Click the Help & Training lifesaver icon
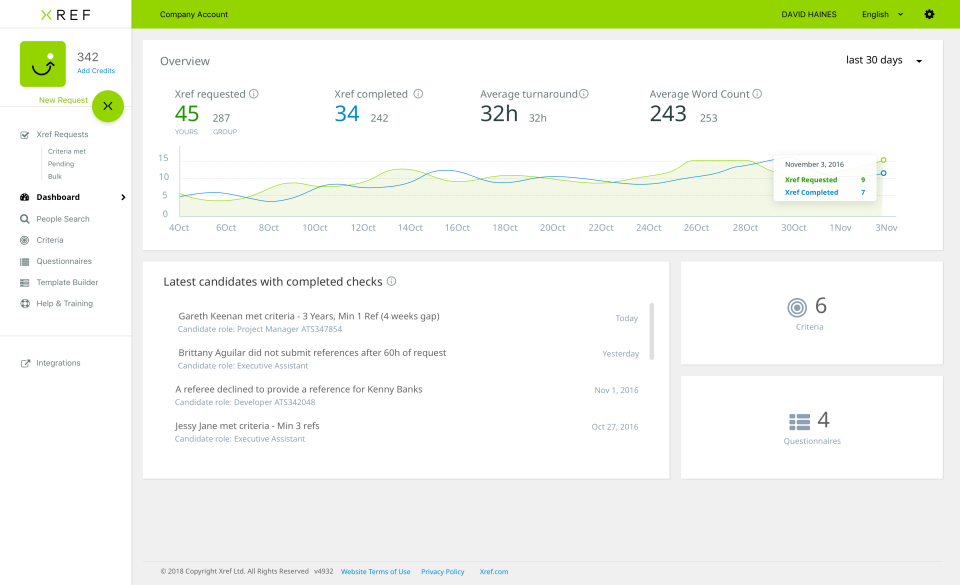This screenshot has width=960, height=585. click(24, 303)
